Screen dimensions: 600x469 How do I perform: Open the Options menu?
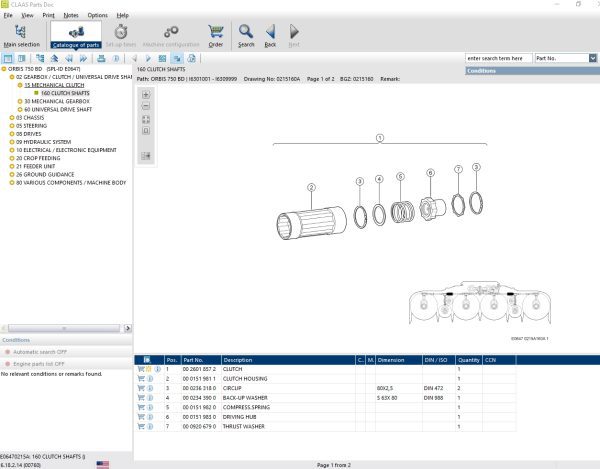(97, 16)
